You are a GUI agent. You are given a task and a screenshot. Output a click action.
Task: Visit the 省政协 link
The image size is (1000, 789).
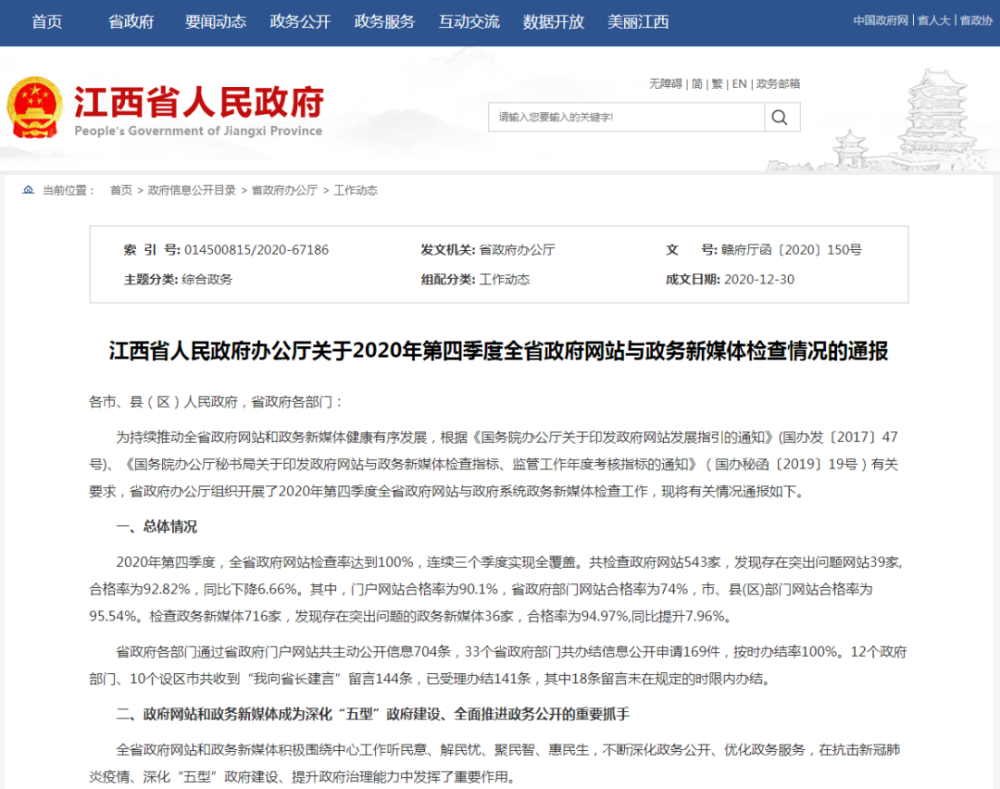[x=976, y=20]
